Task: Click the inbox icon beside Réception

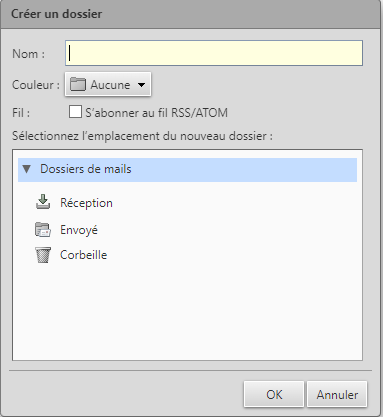Action: [43, 202]
